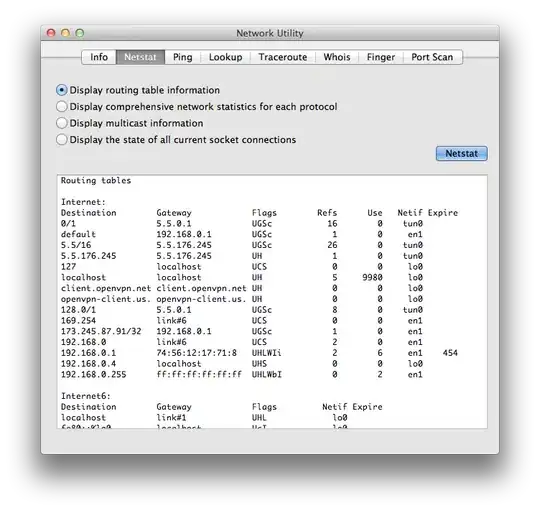Click the '169.254' destination entry
Image resolution: width=540 pixels, height=511 pixels.
(x=78, y=321)
